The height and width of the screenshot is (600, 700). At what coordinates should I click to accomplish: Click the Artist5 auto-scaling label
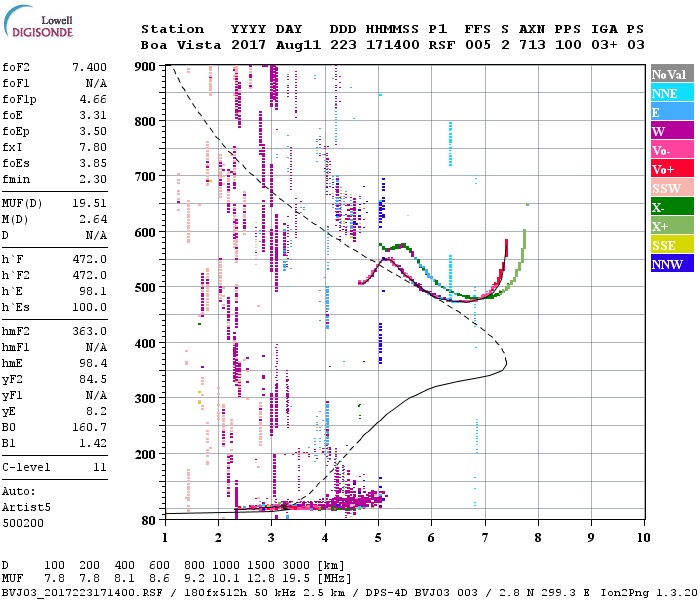point(24,508)
